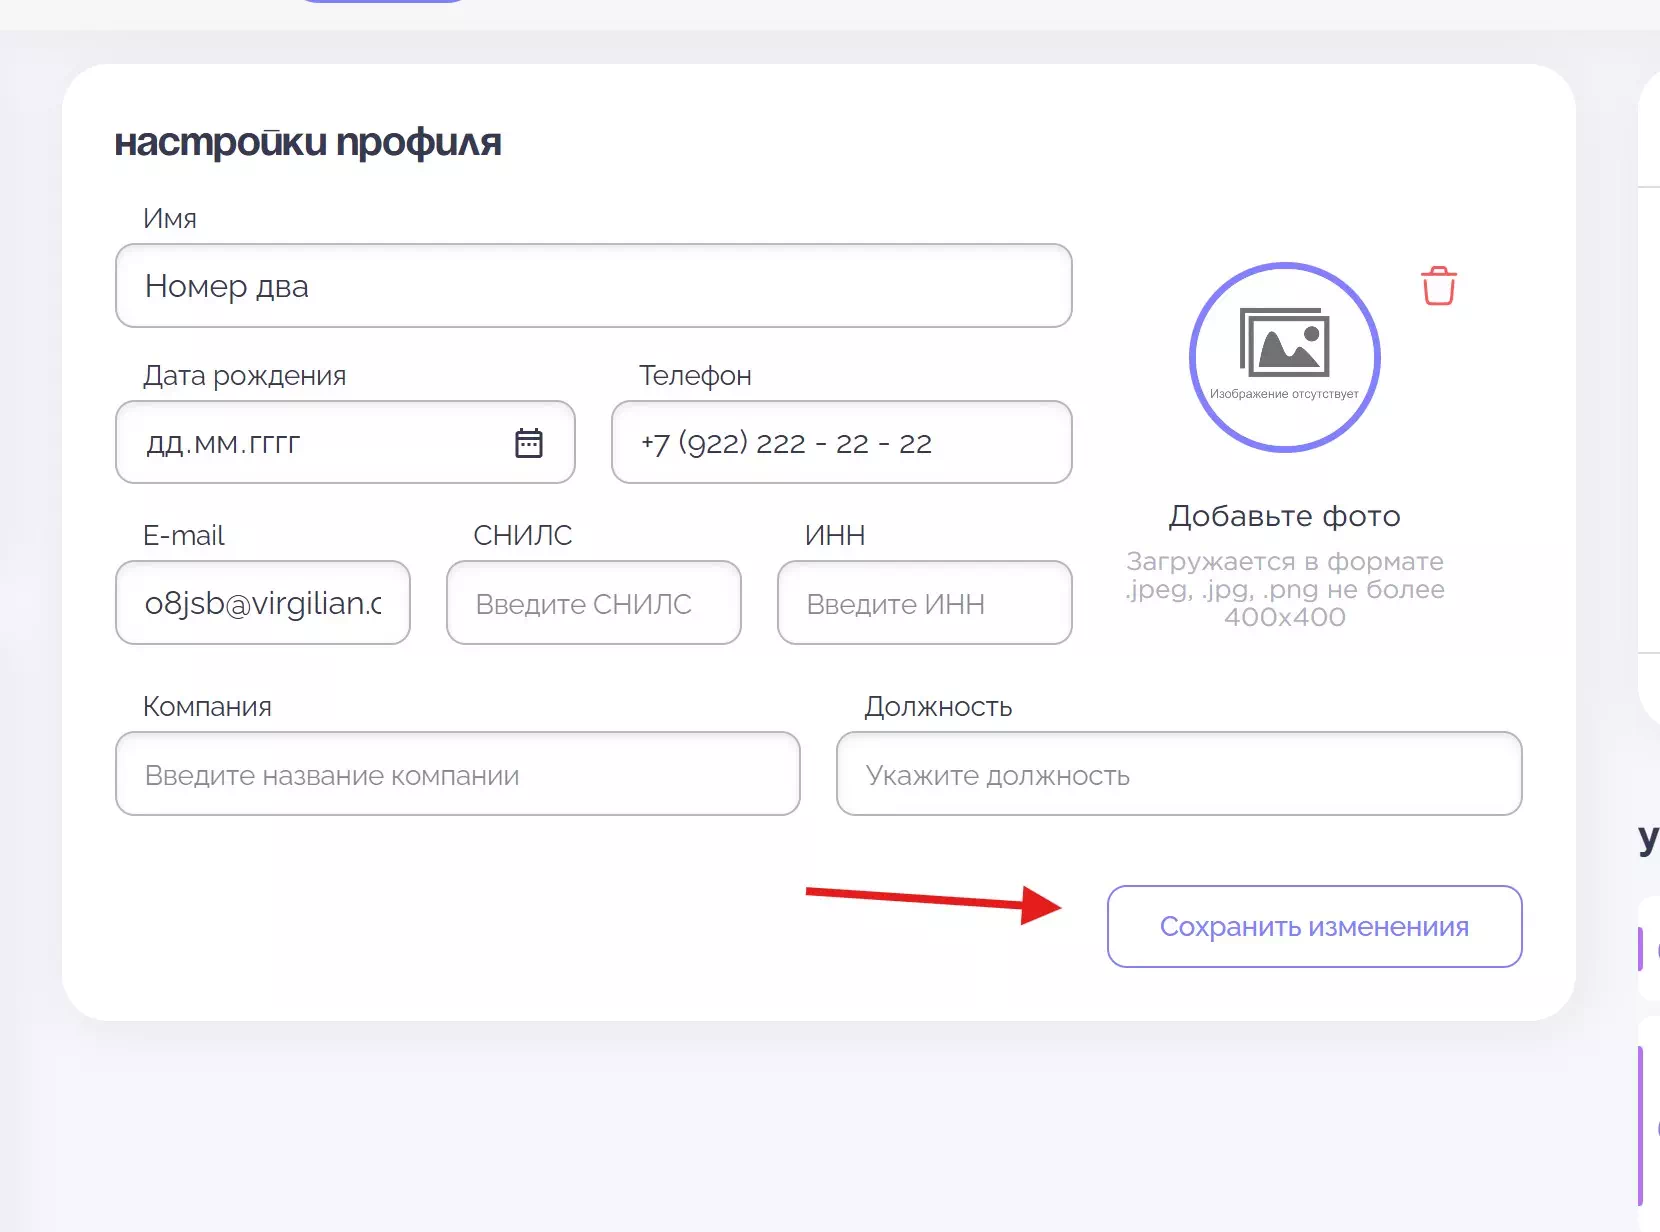This screenshot has width=1660, height=1232.
Task: Click the Компания label
Action: tap(207, 707)
